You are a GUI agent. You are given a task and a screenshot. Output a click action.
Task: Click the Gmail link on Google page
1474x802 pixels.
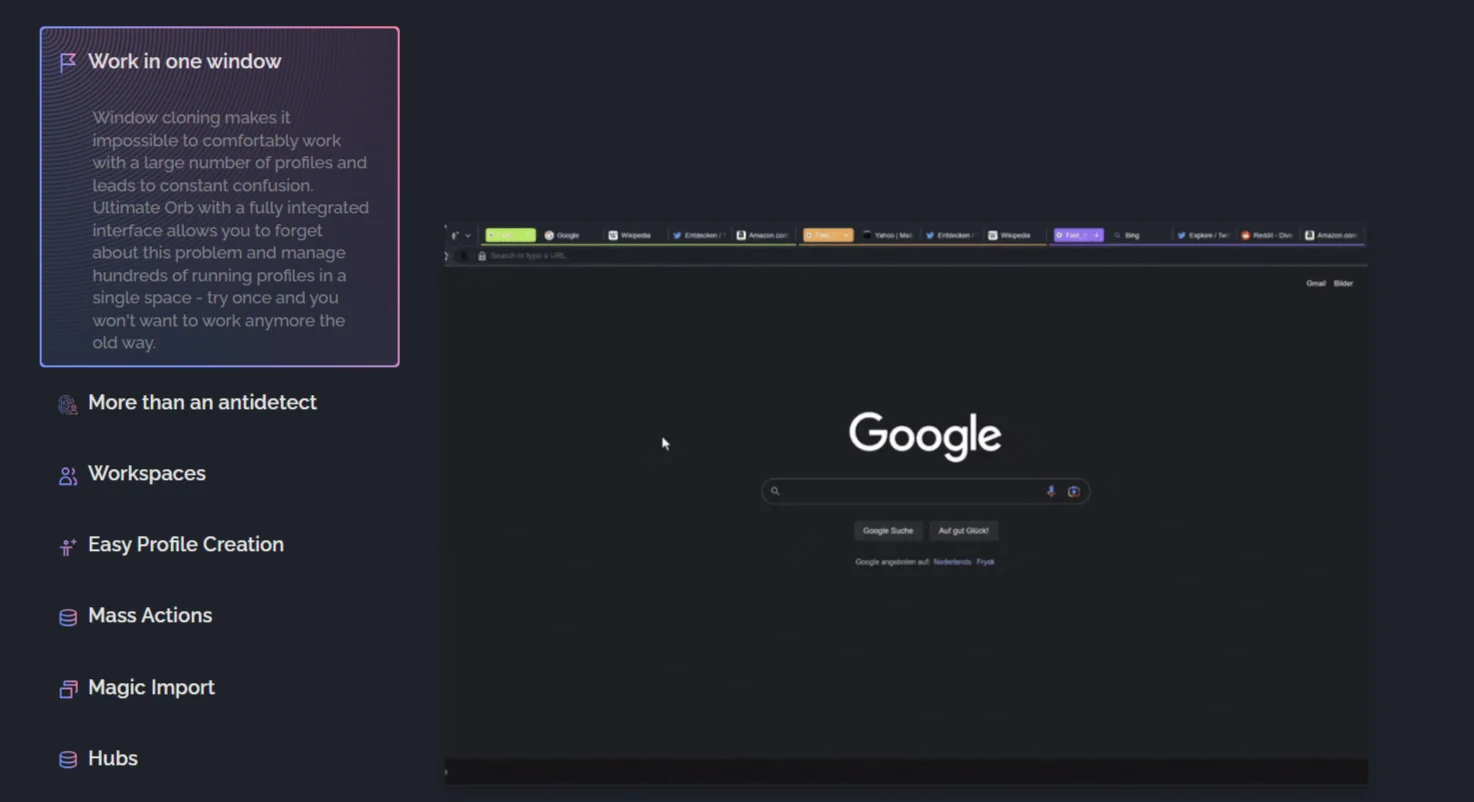click(1315, 284)
